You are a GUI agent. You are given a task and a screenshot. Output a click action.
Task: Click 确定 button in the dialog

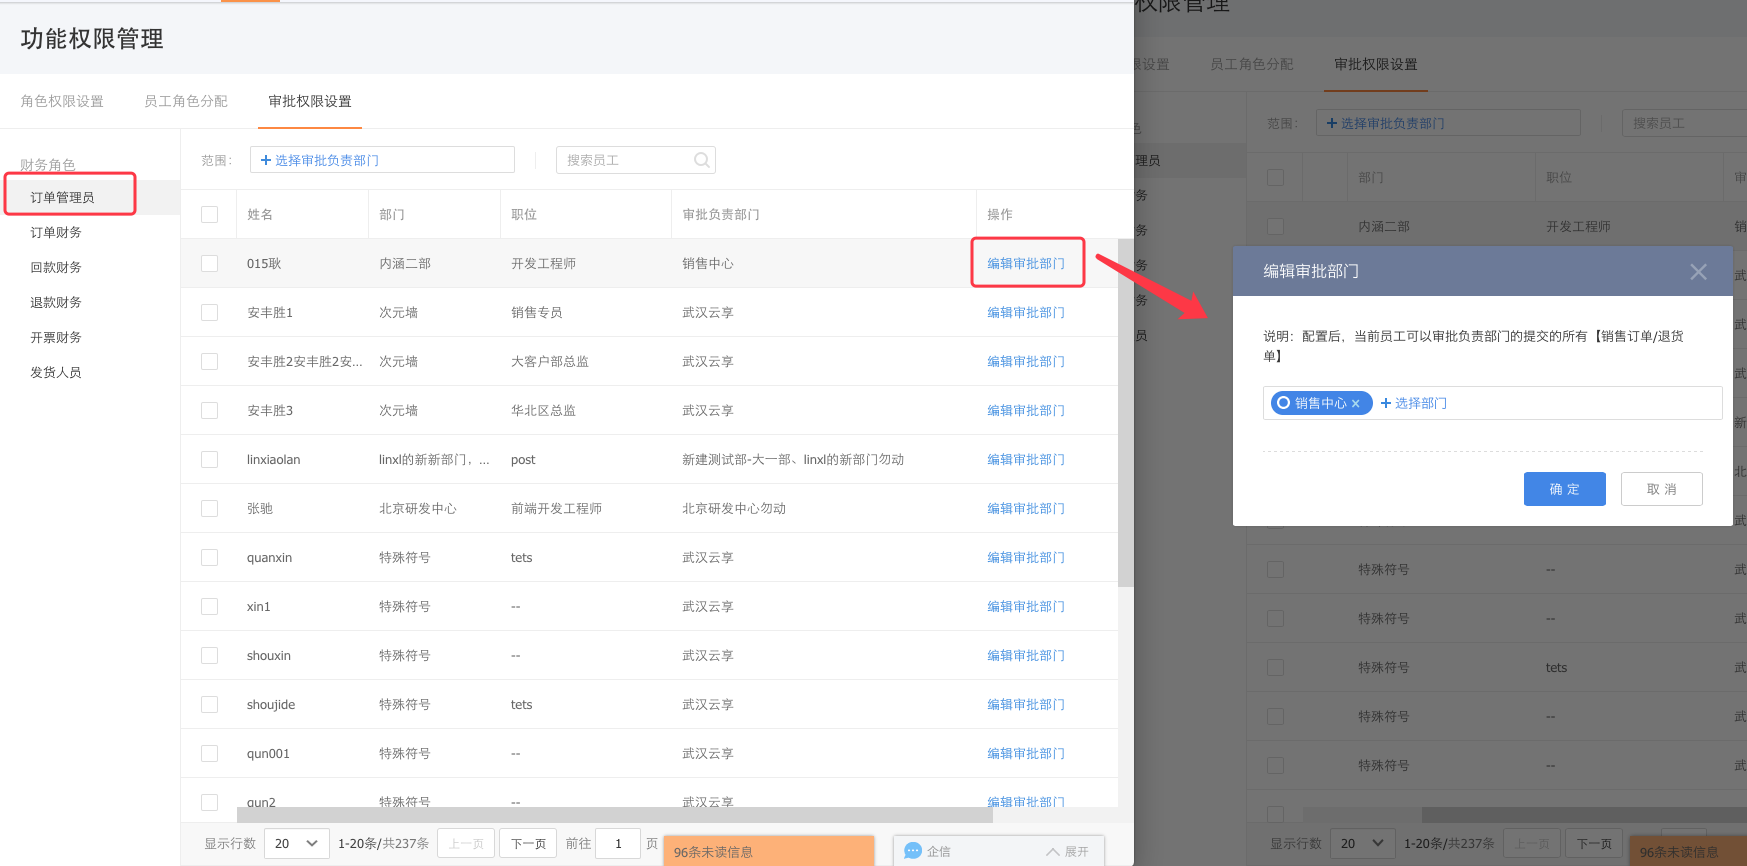point(1564,489)
